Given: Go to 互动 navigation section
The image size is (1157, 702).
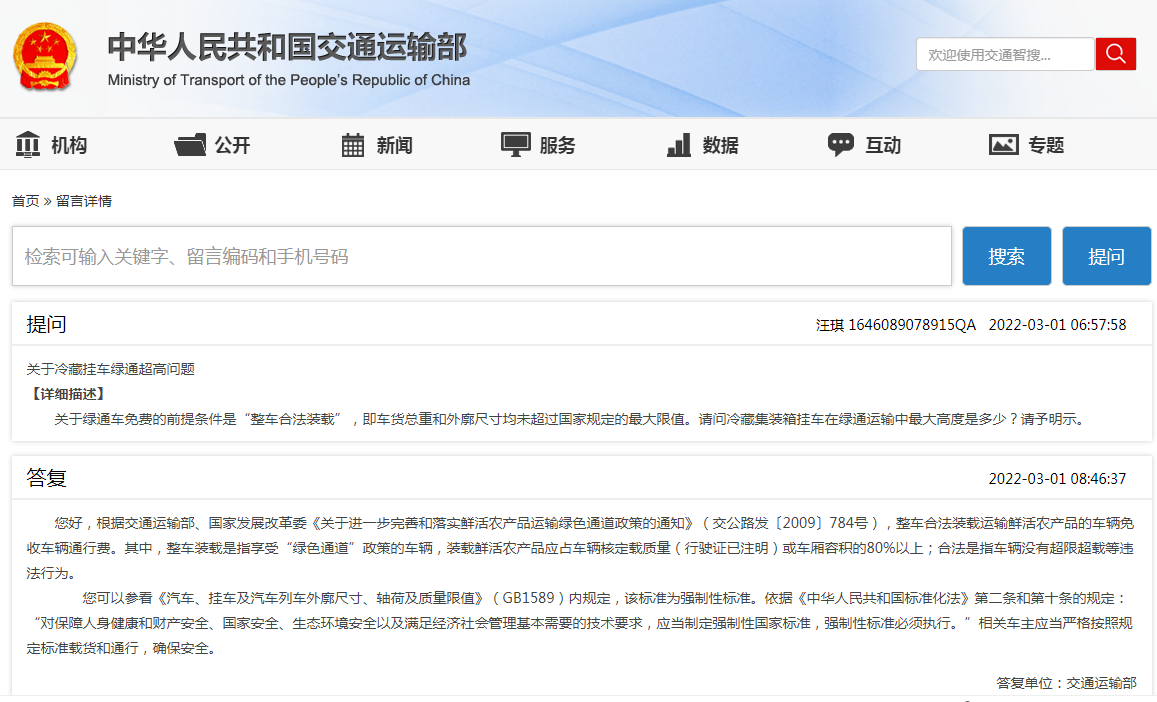Looking at the screenshot, I should coord(883,146).
